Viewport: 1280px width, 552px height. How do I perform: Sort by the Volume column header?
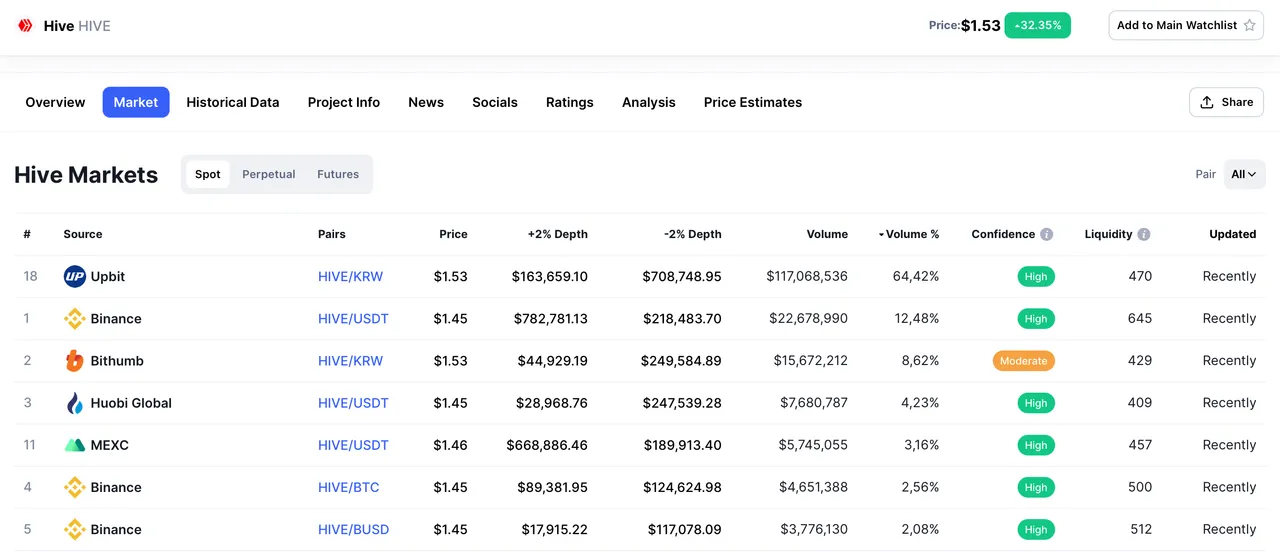[827, 234]
